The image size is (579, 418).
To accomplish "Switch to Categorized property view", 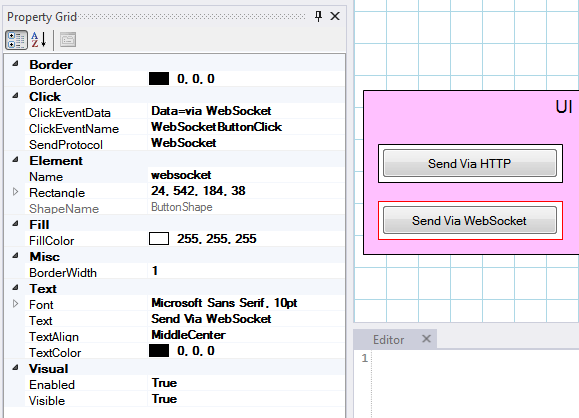I will point(16,40).
